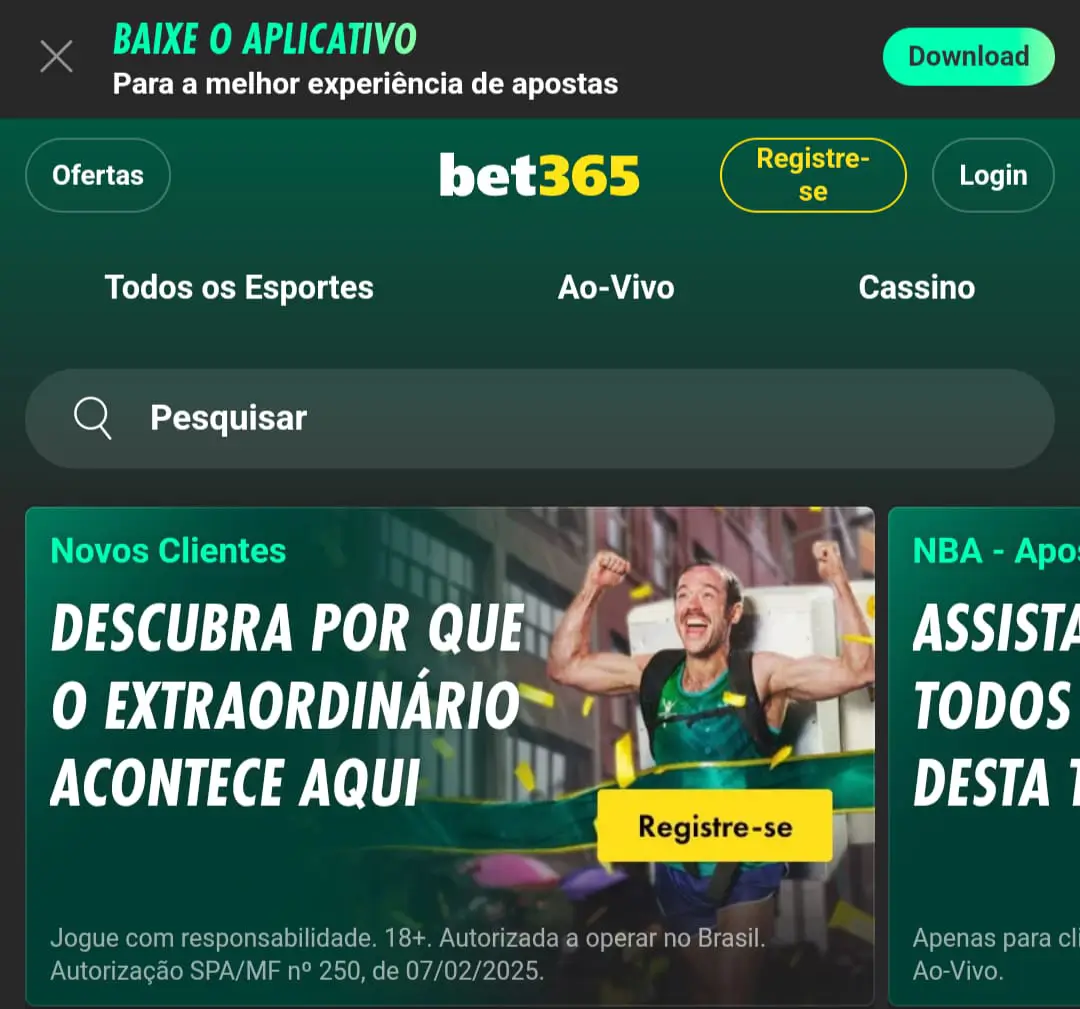Screen dimensions: 1080x1009
Task: Click the Jogue com responsabilidade disclaimer
Action: pos(408,955)
